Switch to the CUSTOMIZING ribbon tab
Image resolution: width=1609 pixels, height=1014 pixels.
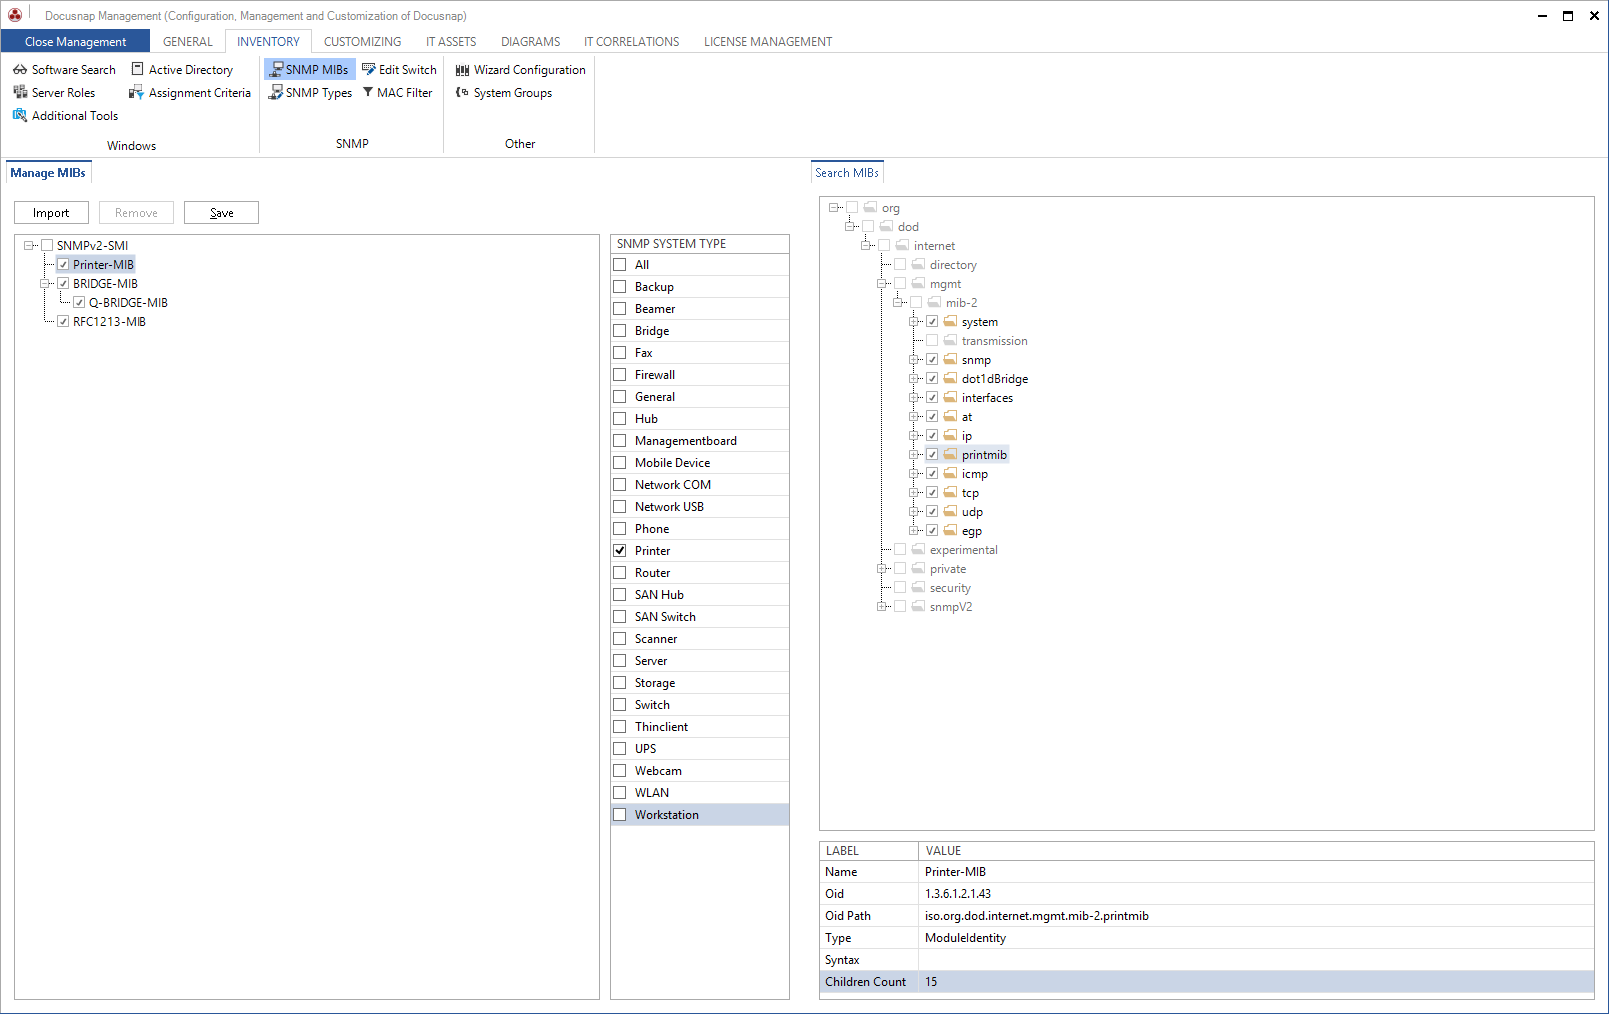tap(362, 41)
